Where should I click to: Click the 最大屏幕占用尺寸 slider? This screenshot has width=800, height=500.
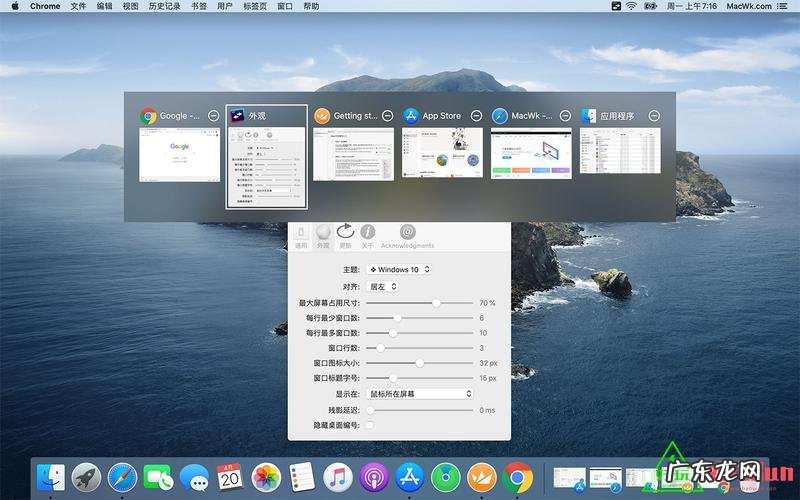pos(436,302)
